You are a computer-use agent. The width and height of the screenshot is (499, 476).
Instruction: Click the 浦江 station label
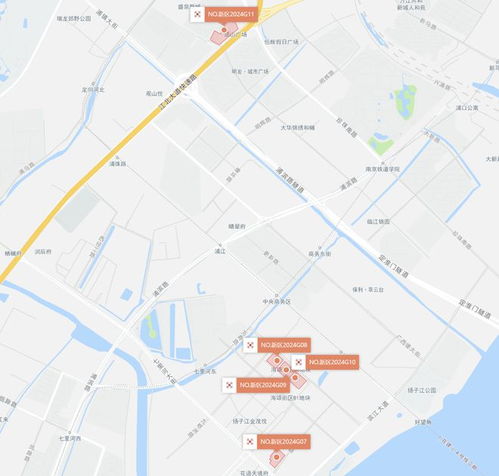click(x=220, y=252)
